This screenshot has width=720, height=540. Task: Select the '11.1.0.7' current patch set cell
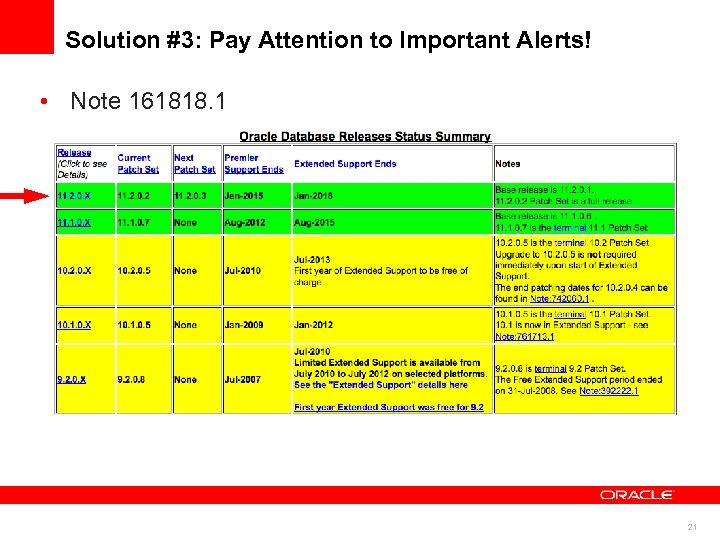tap(144, 223)
